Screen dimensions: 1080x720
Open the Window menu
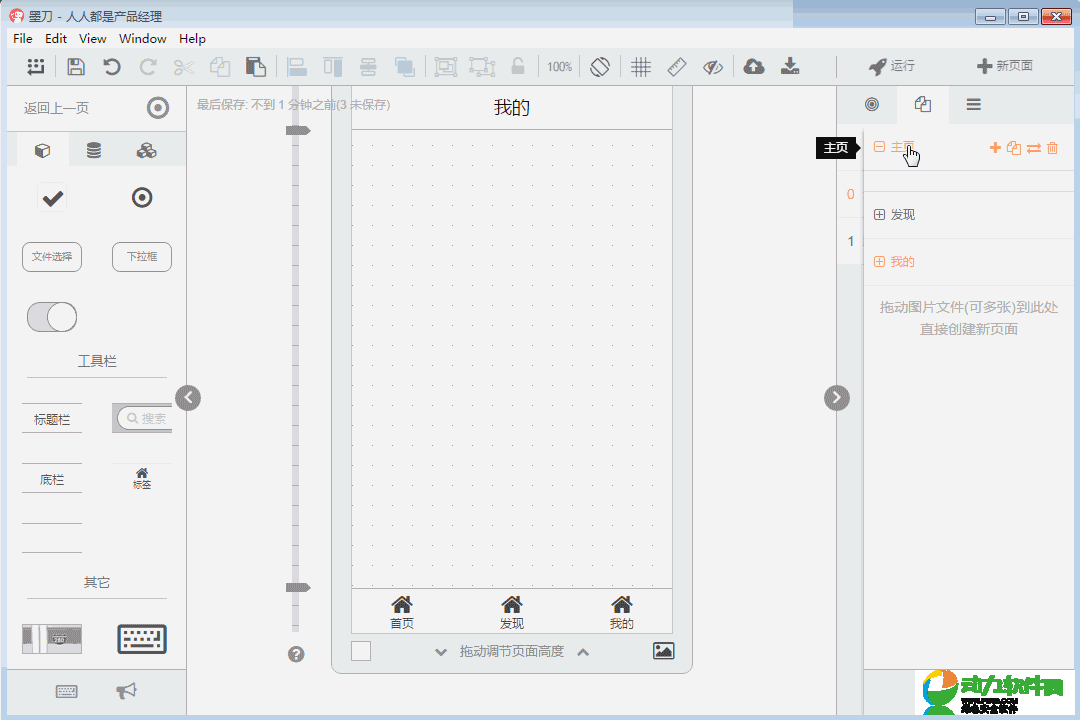(143, 39)
